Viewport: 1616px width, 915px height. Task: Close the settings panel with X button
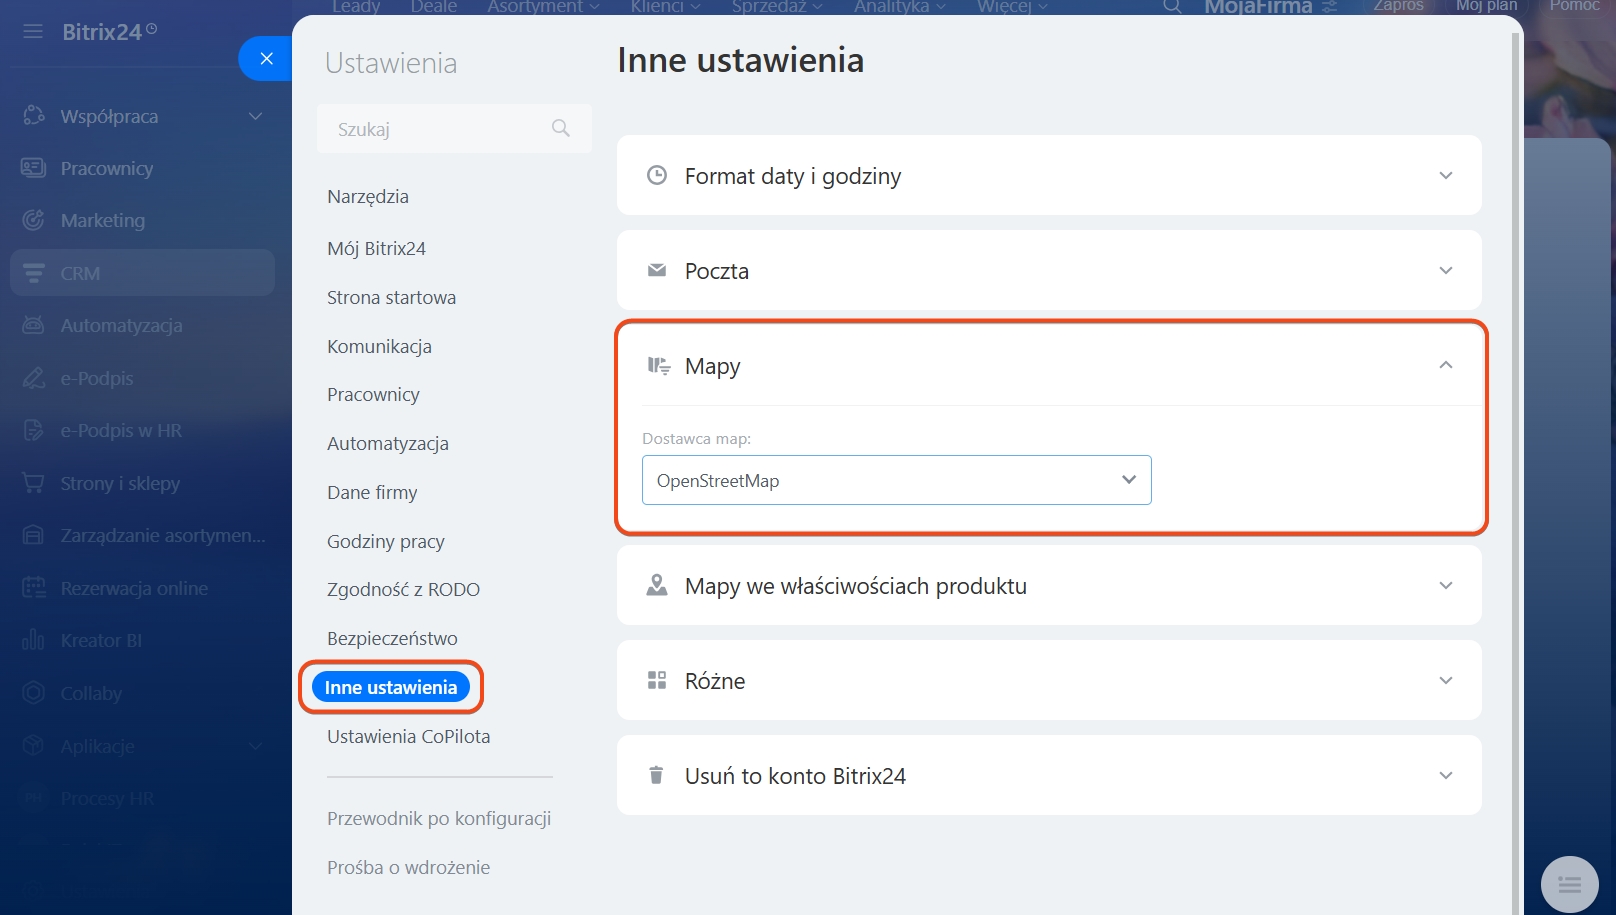[x=266, y=59]
